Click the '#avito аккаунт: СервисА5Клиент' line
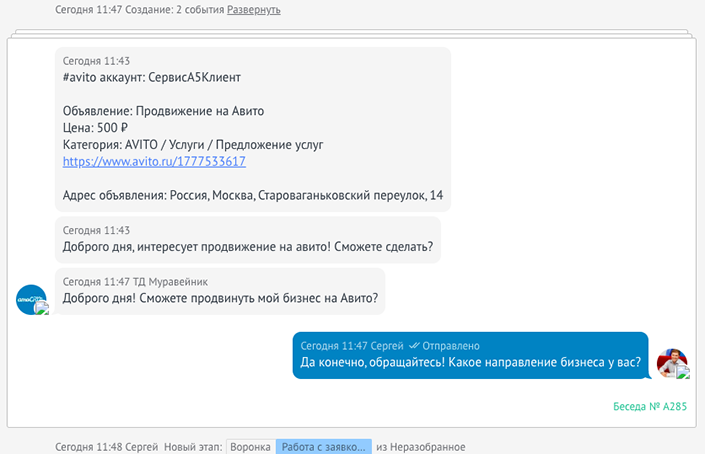The height and width of the screenshot is (454, 705). [x=152, y=77]
